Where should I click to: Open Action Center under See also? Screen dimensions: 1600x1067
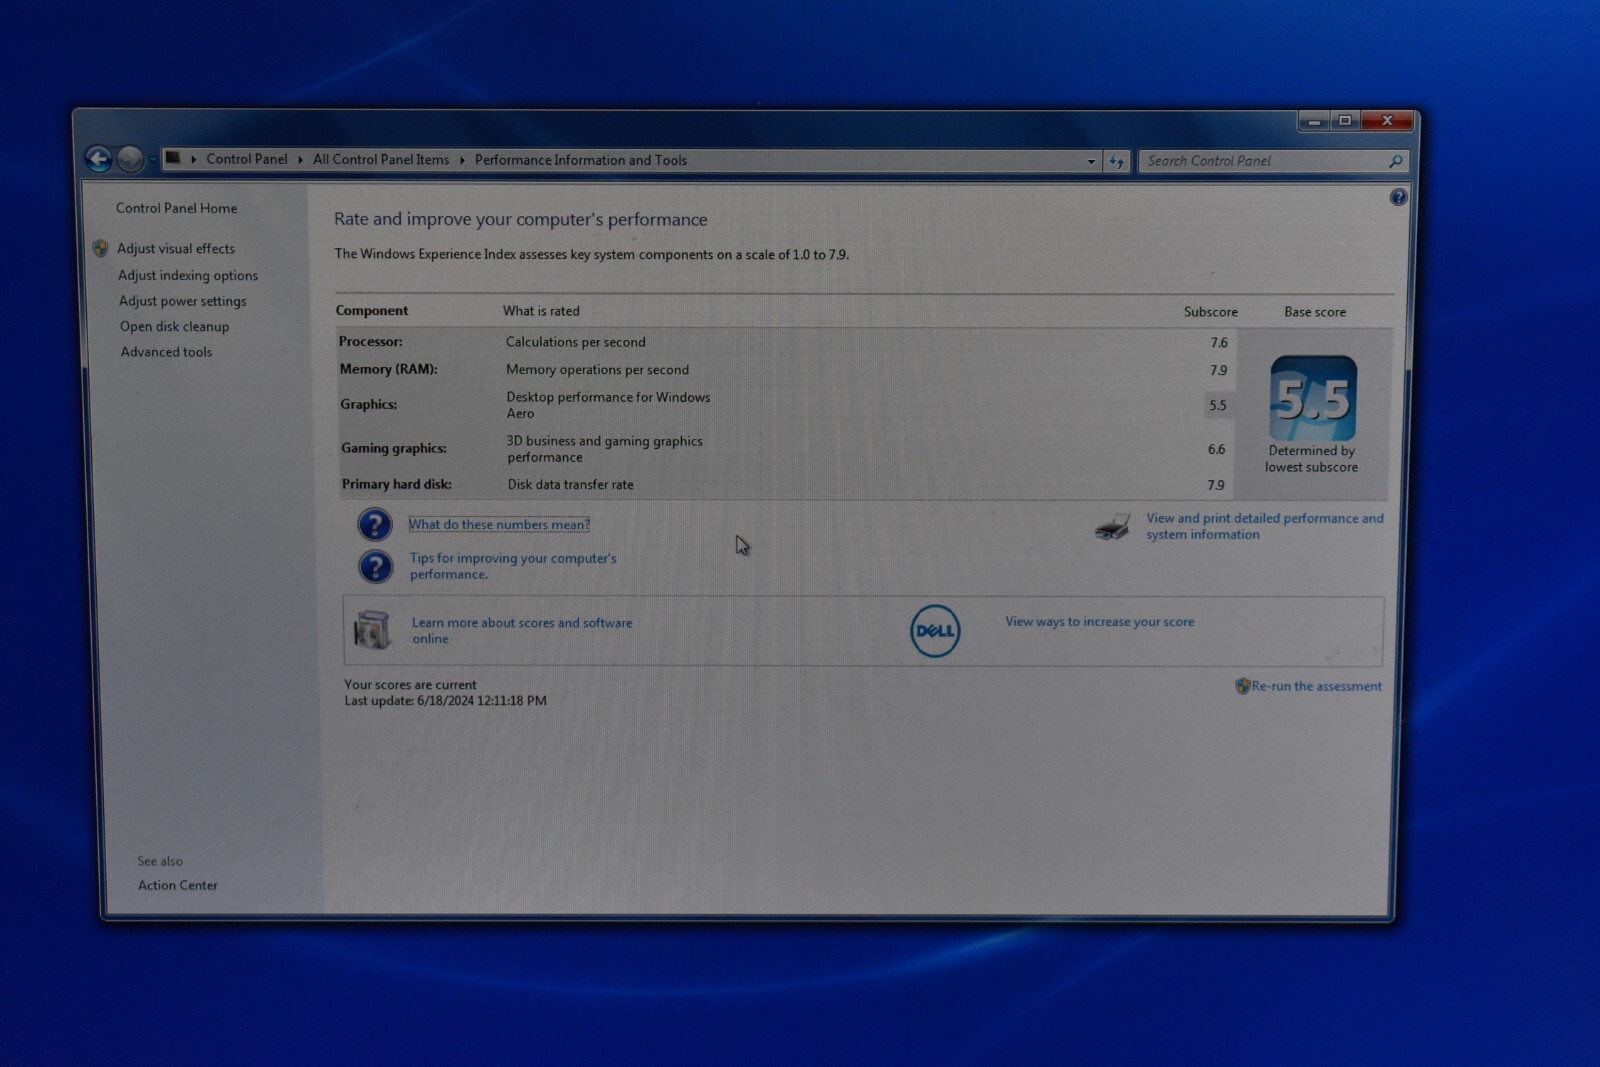(177, 885)
